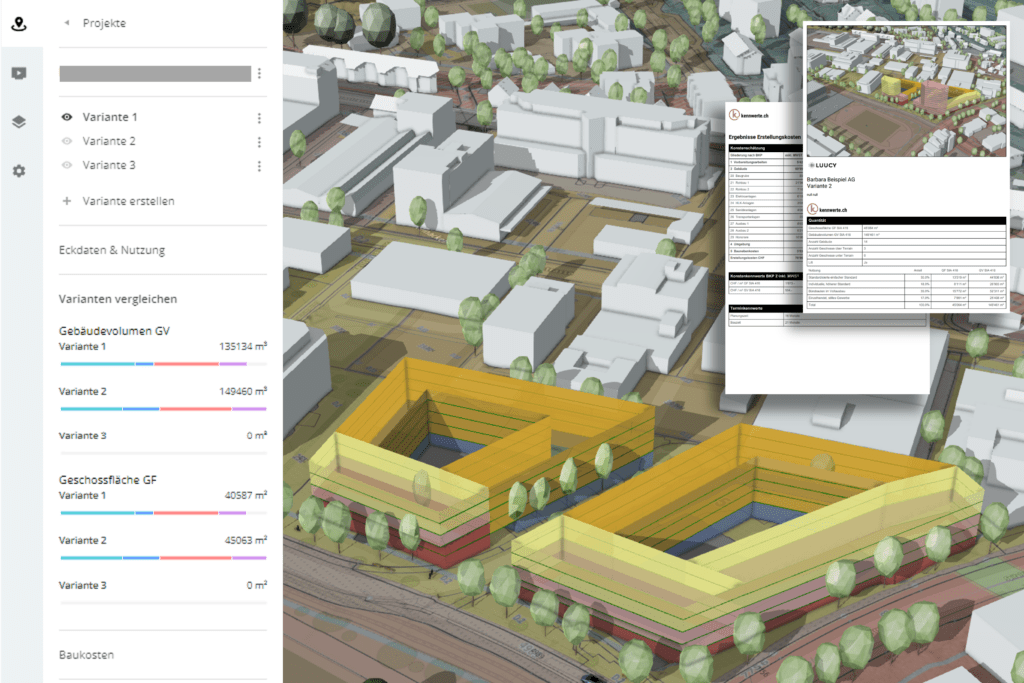Collapse the Varianten vergleichen section
Image resolution: width=1024 pixels, height=683 pixels.
(118, 299)
